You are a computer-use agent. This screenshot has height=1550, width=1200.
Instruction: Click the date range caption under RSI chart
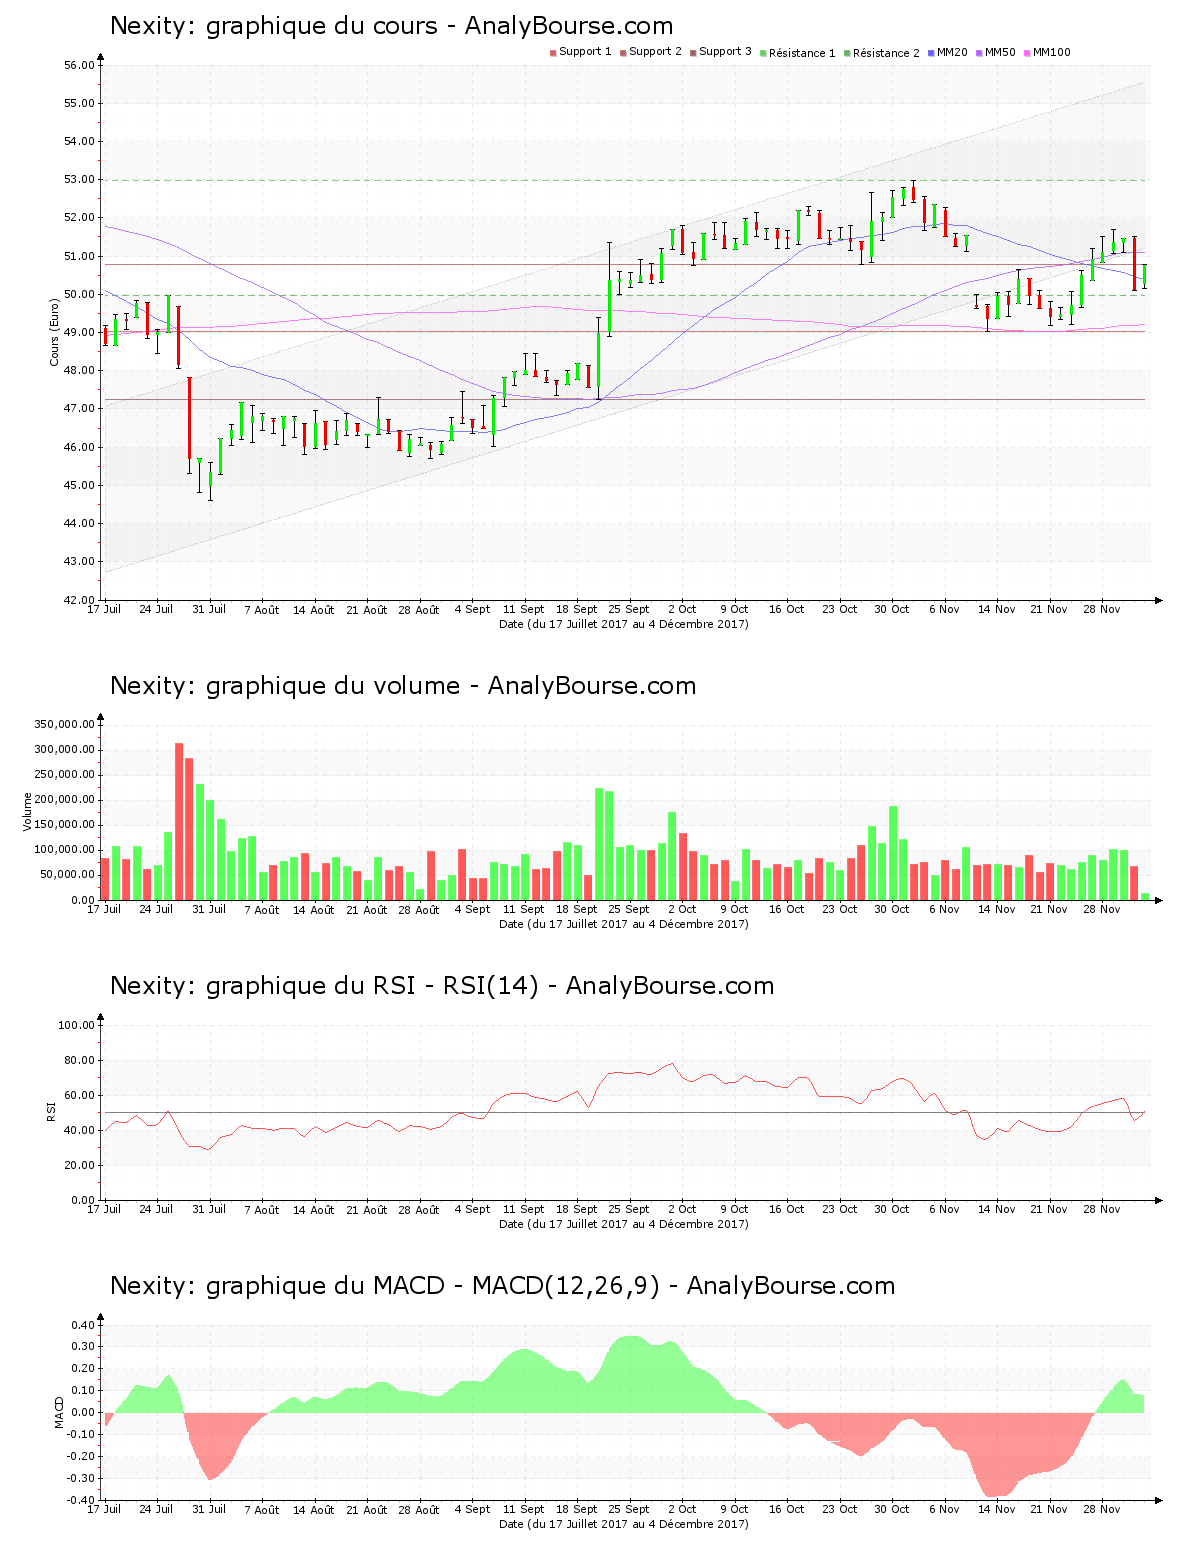(623, 1224)
